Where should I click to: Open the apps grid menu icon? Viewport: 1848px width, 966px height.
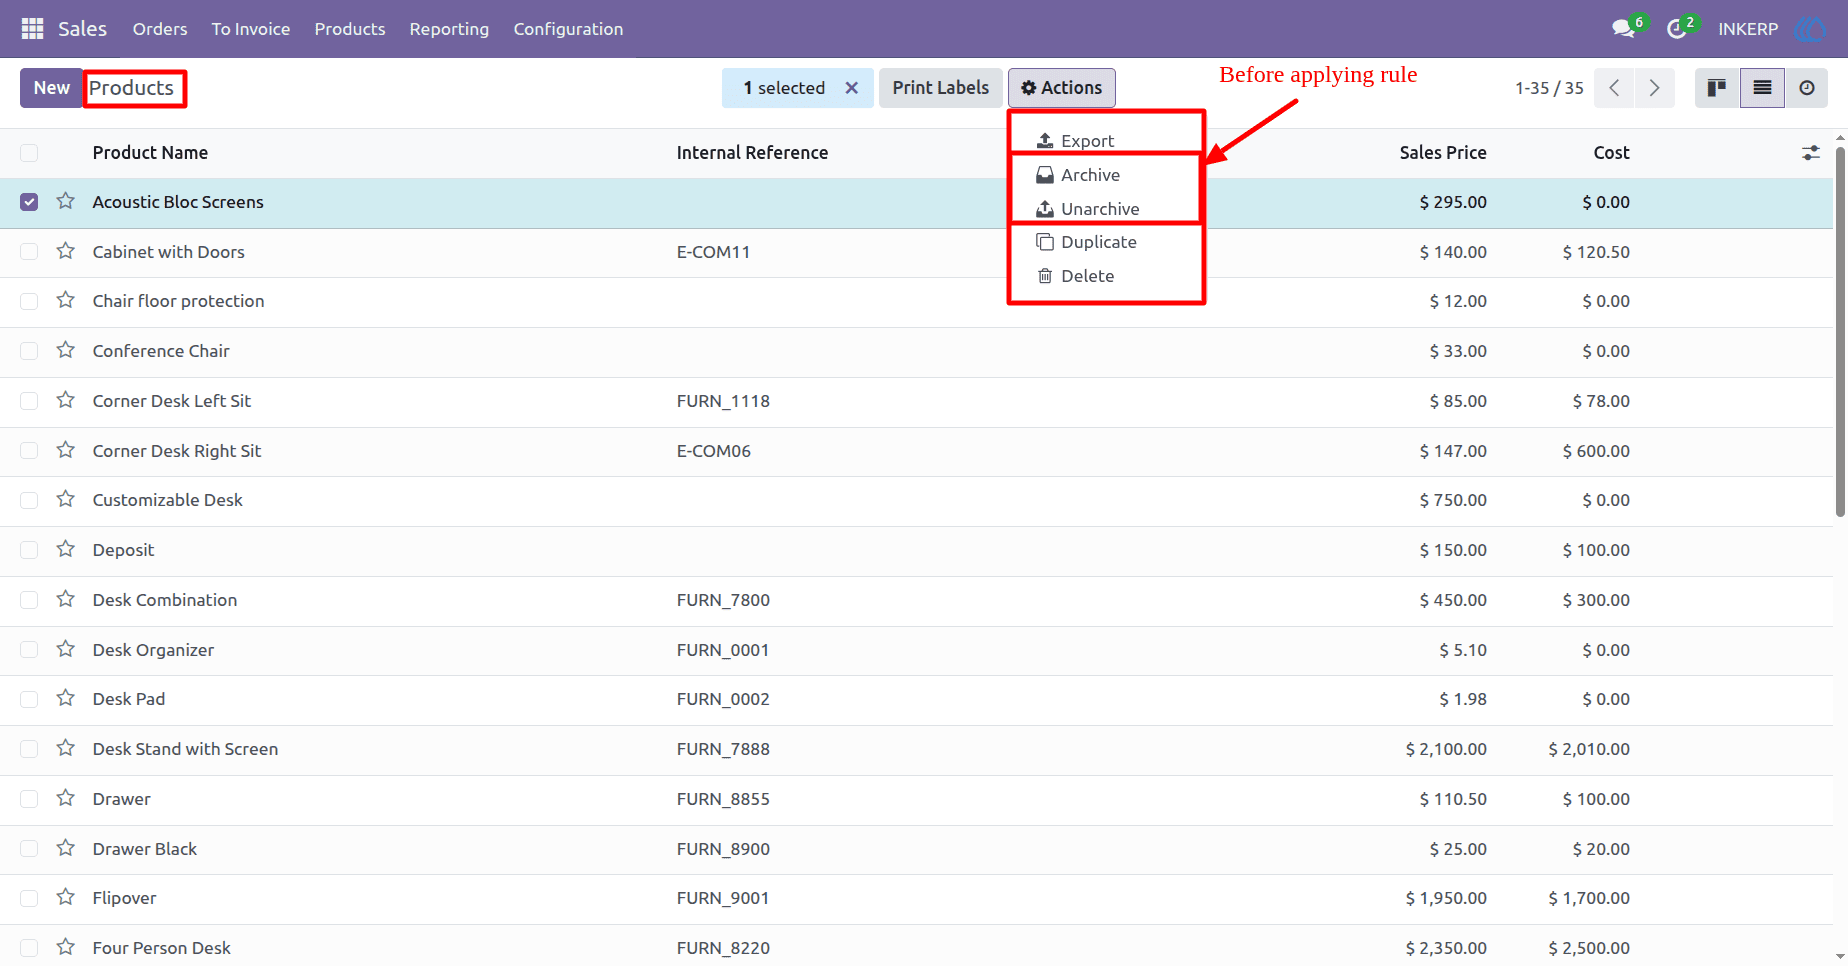click(x=32, y=29)
